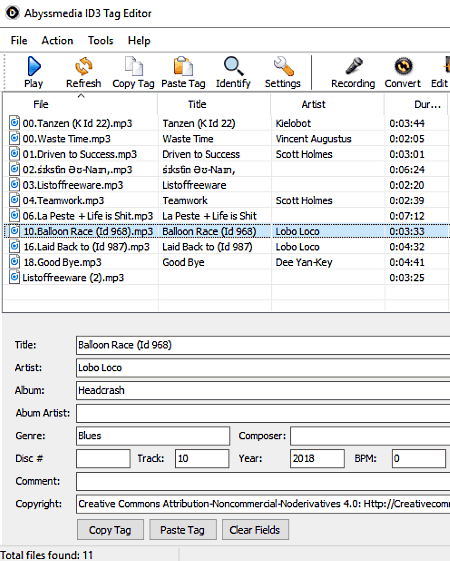This screenshot has height=561, width=450.
Task: Click the artist cell Dee Yan-Key
Action: [x=304, y=262]
